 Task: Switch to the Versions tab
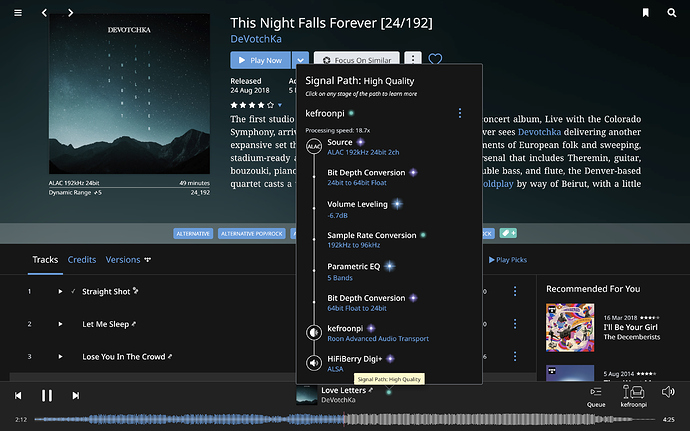coord(123,260)
